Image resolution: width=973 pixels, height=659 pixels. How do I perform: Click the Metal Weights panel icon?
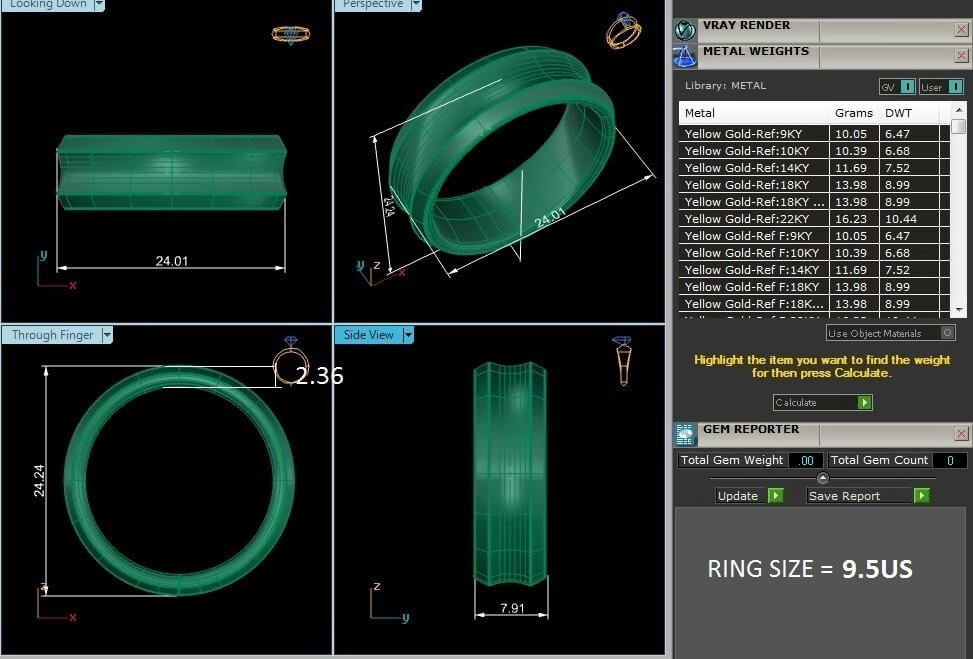pos(685,55)
